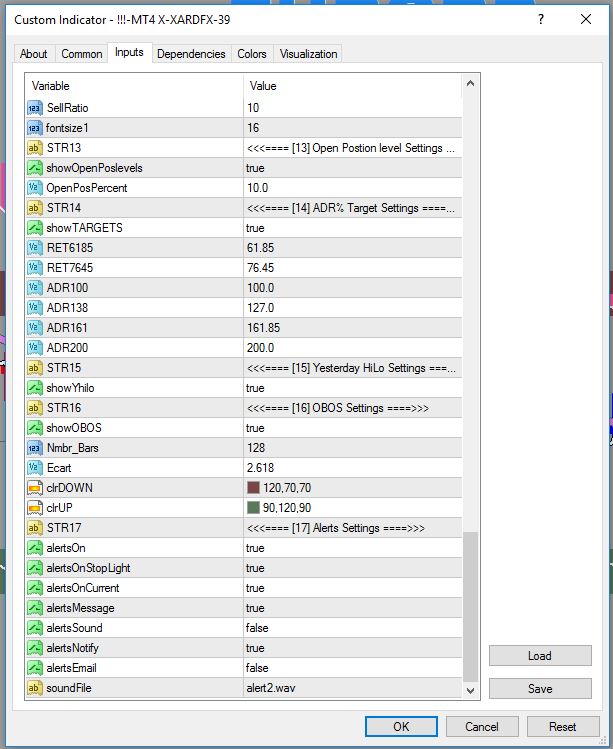
Task: Click the scroll up arrow in inputs list
Action: pos(471,85)
